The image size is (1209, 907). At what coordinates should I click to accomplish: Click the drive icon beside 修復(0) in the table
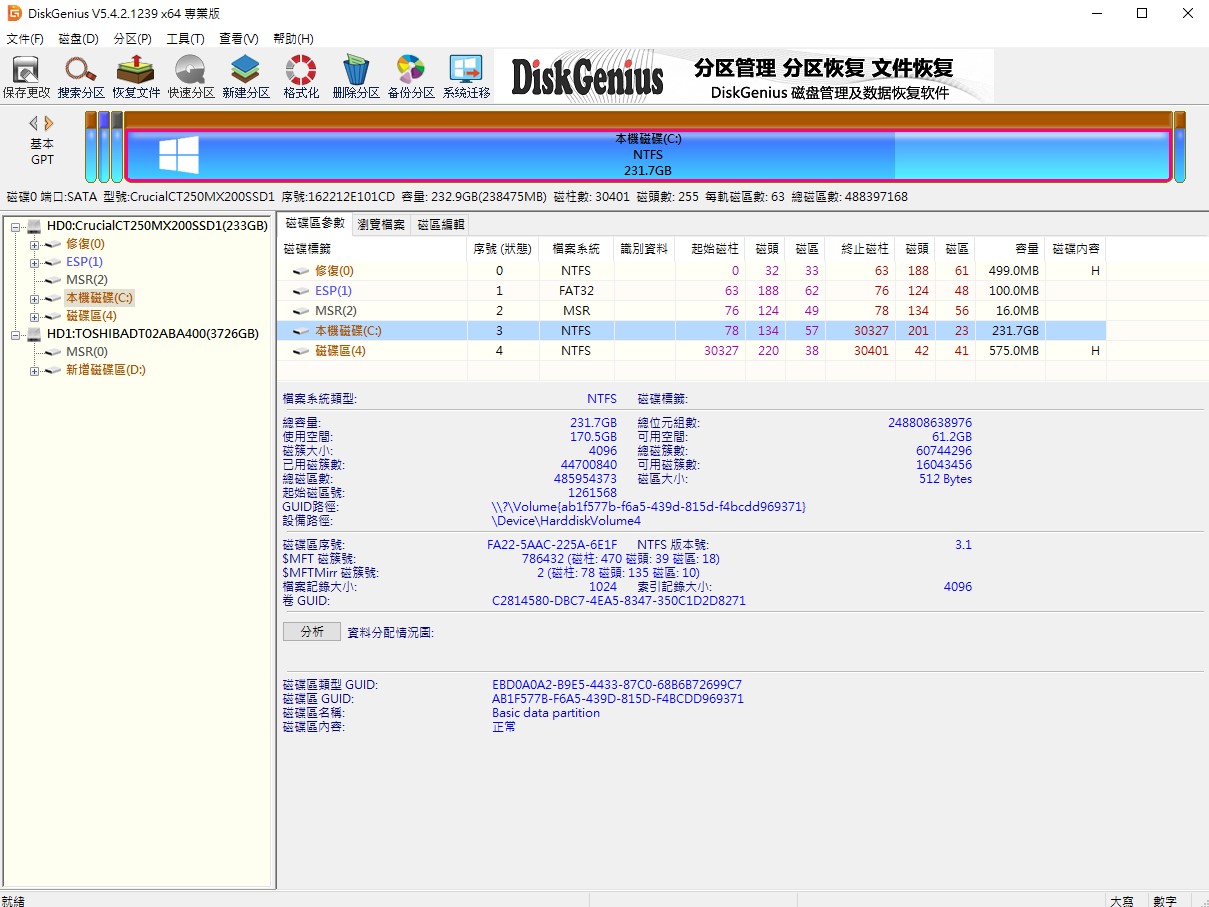pos(301,271)
